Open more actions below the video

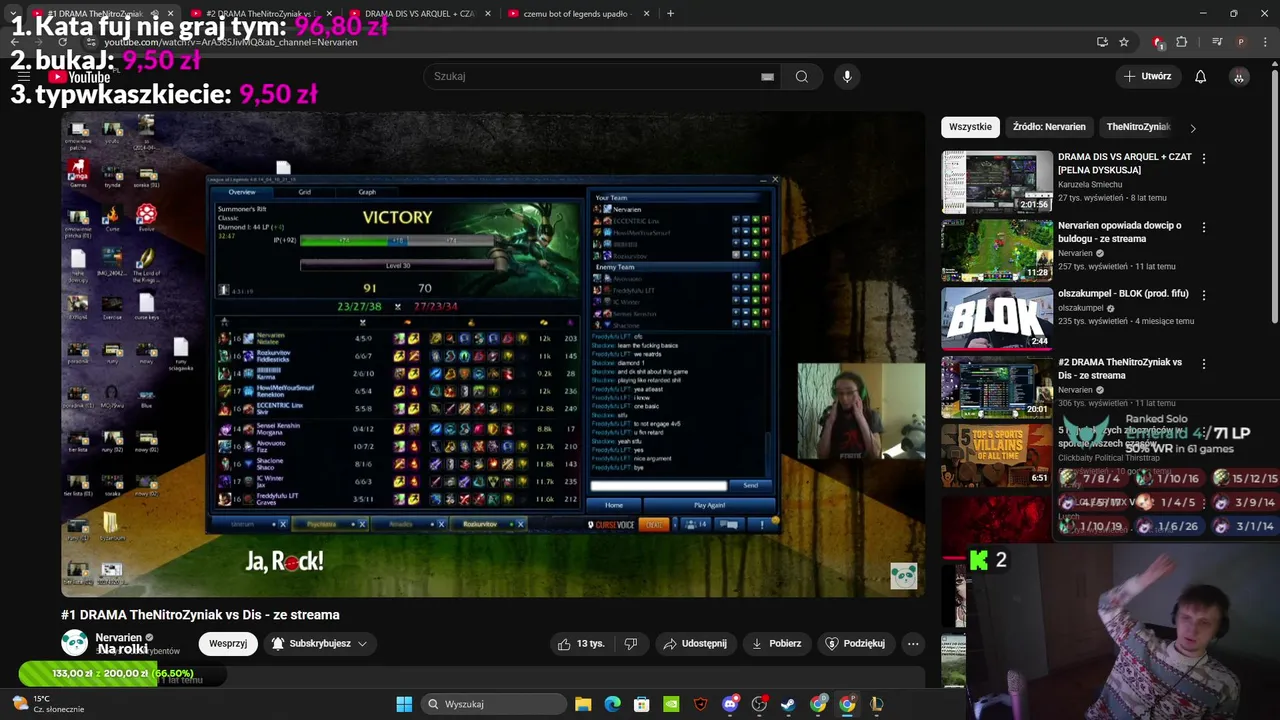point(913,644)
